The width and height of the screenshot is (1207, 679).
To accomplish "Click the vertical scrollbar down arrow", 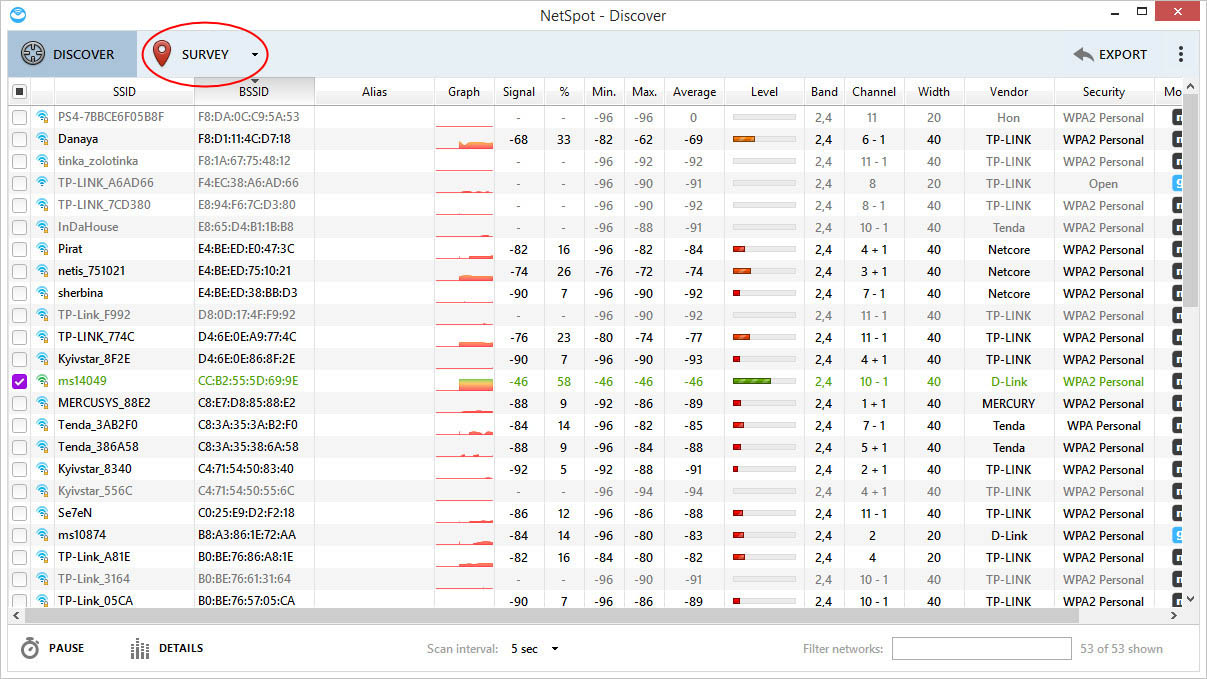I will (x=1189, y=598).
